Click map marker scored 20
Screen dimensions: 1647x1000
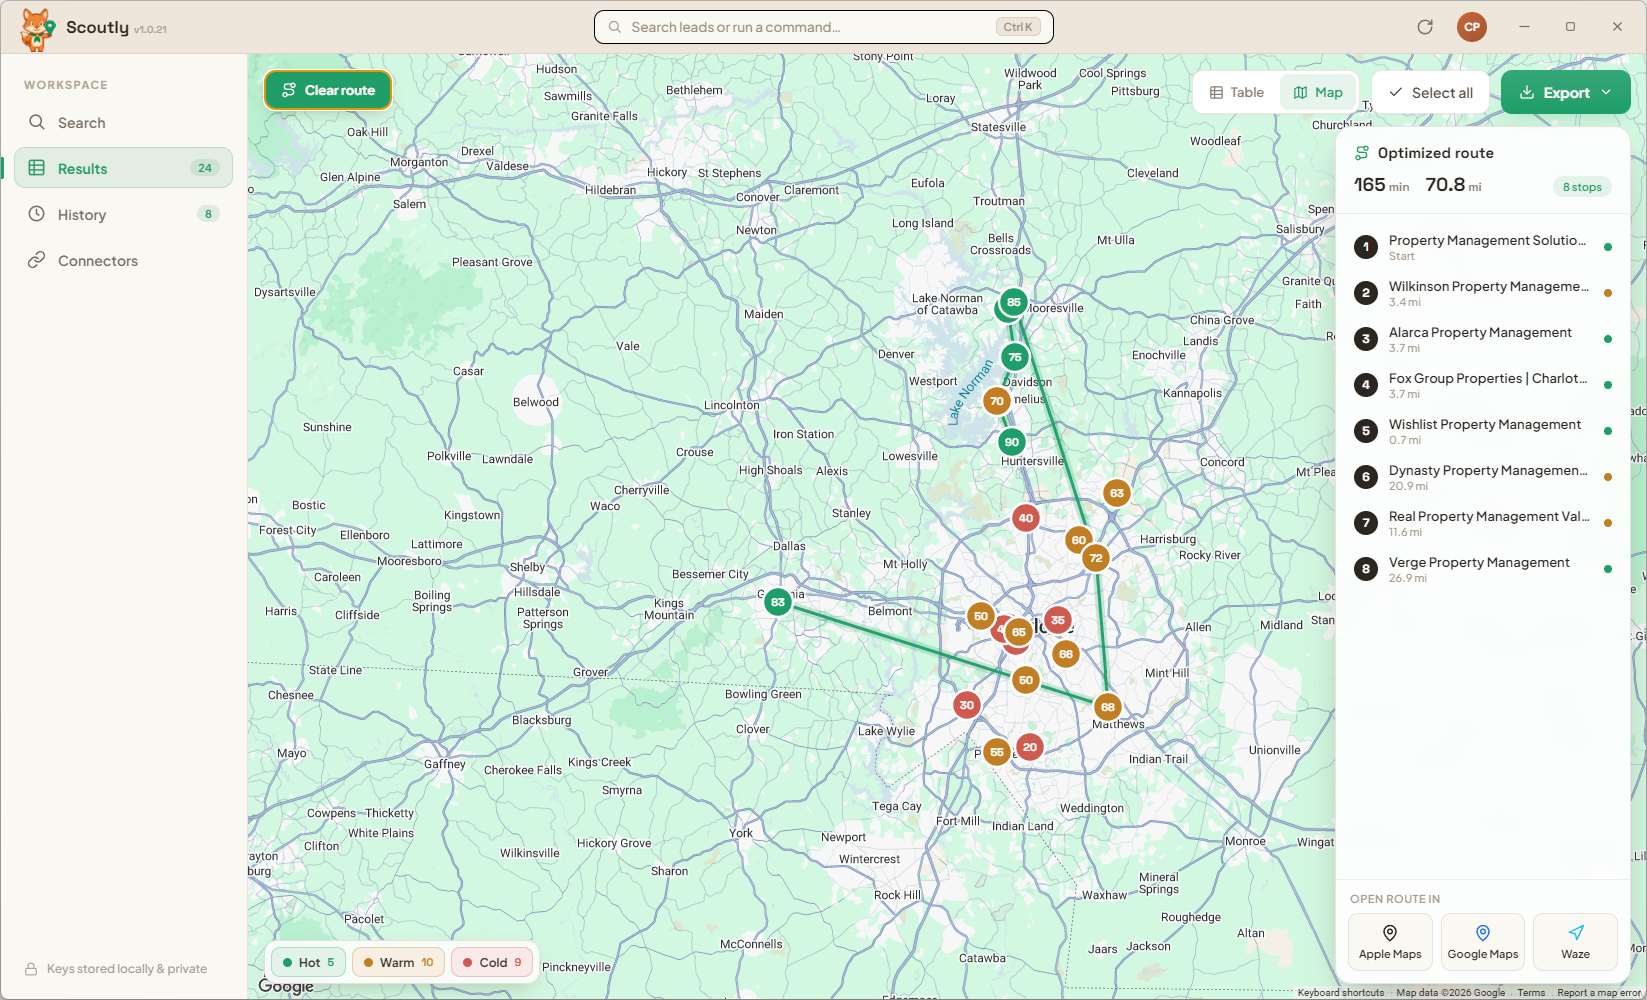tap(1029, 747)
